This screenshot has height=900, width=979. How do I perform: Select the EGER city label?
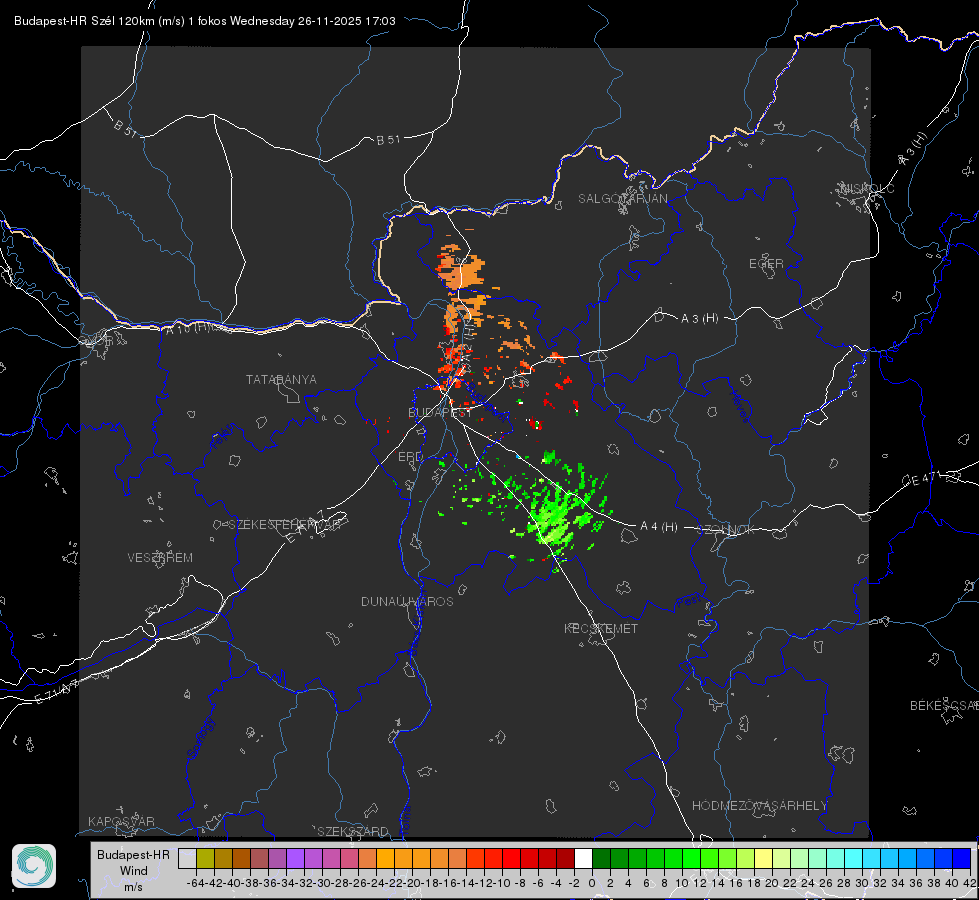coord(766,264)
